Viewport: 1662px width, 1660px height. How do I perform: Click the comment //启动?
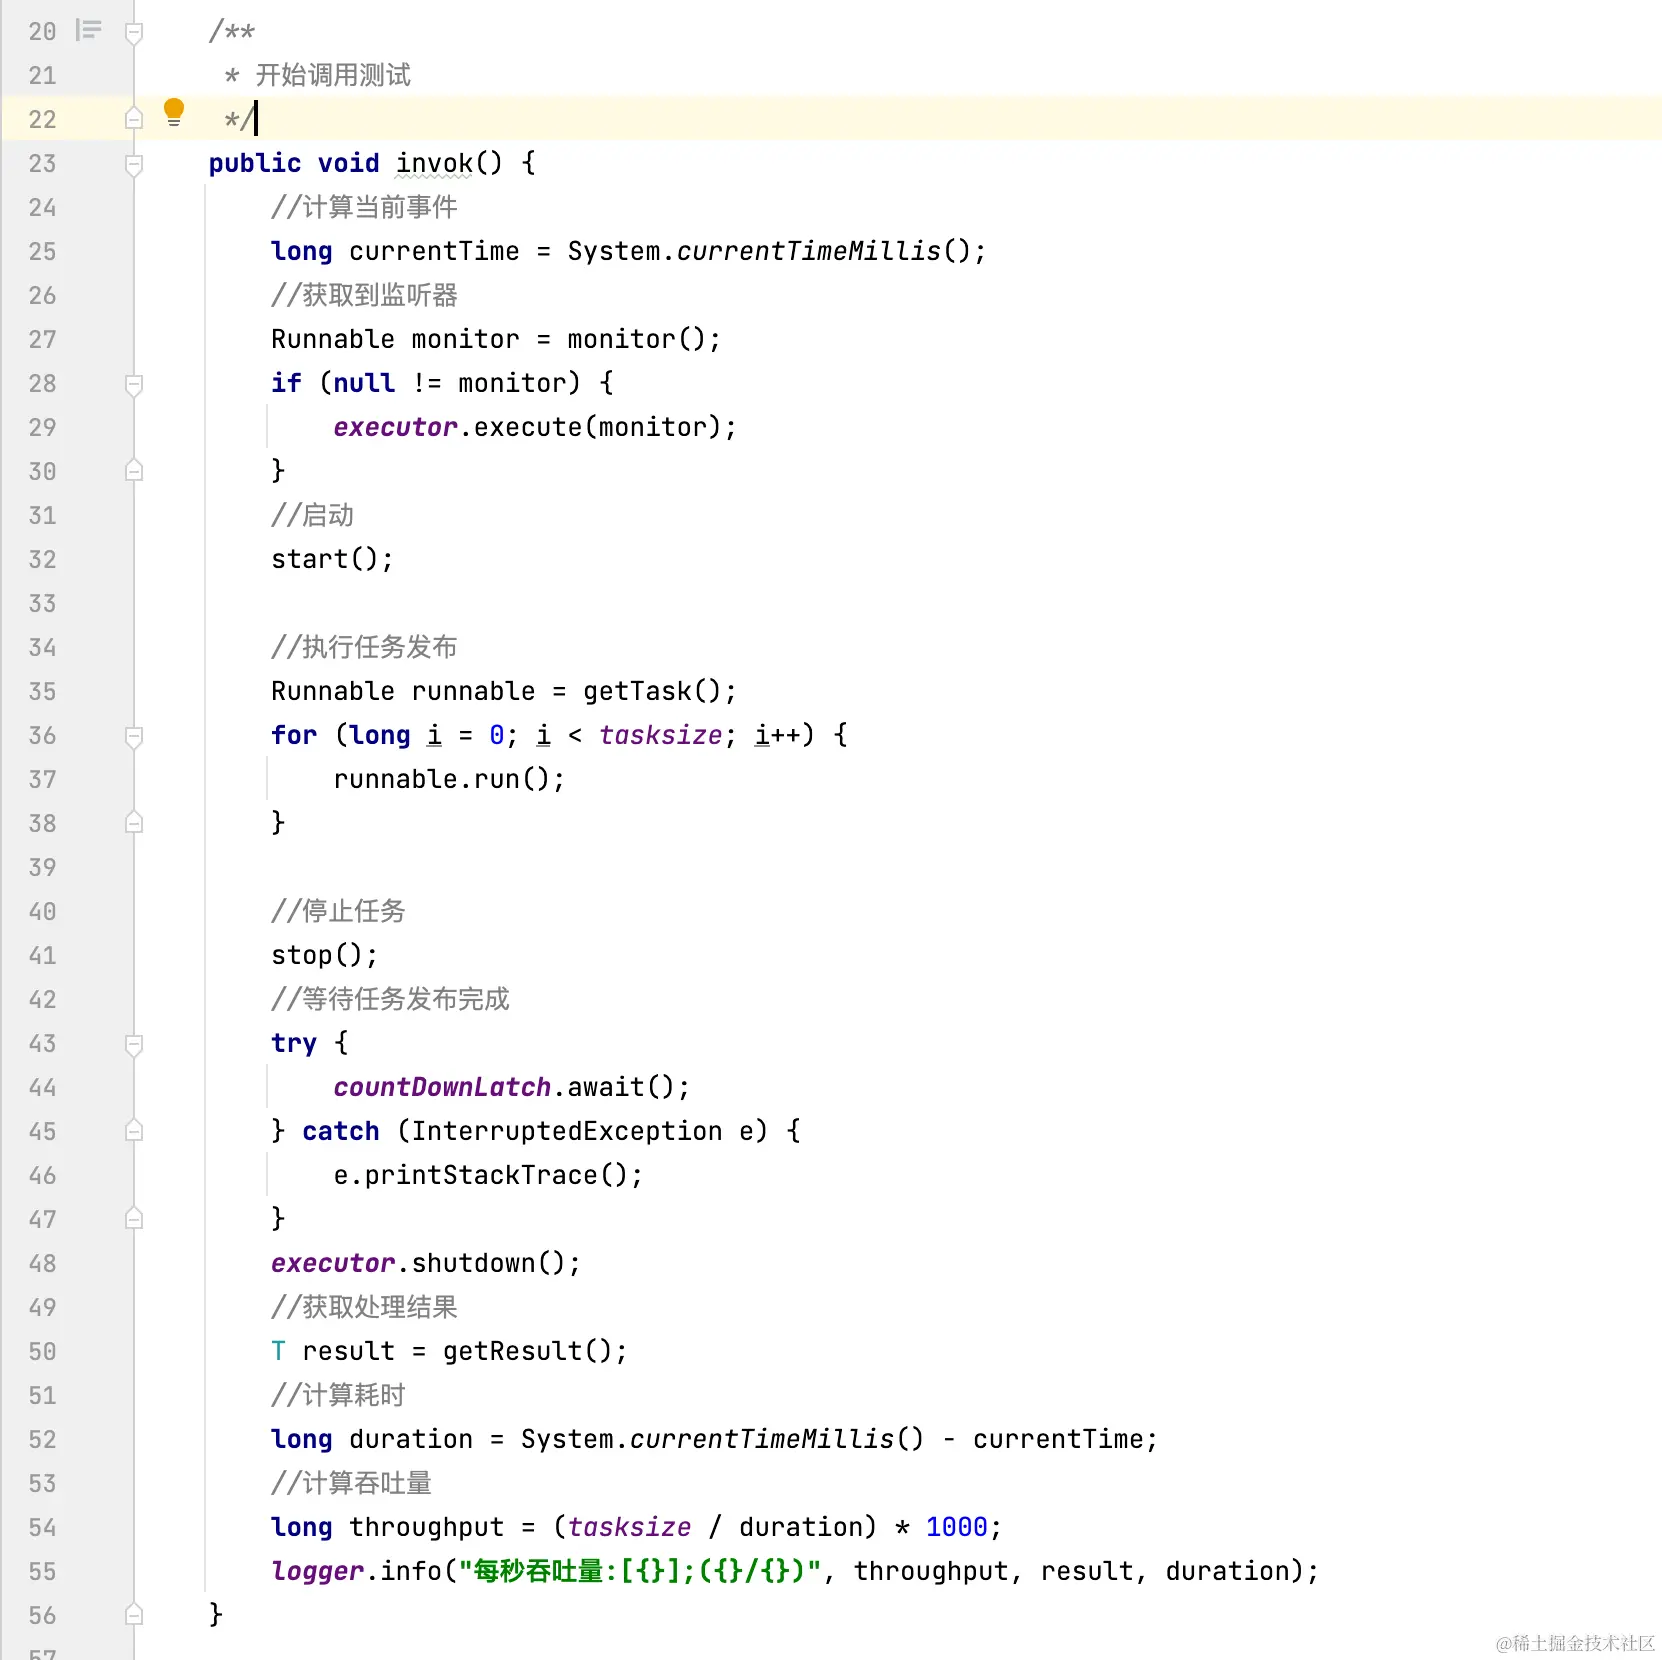[x=312, y=515]
